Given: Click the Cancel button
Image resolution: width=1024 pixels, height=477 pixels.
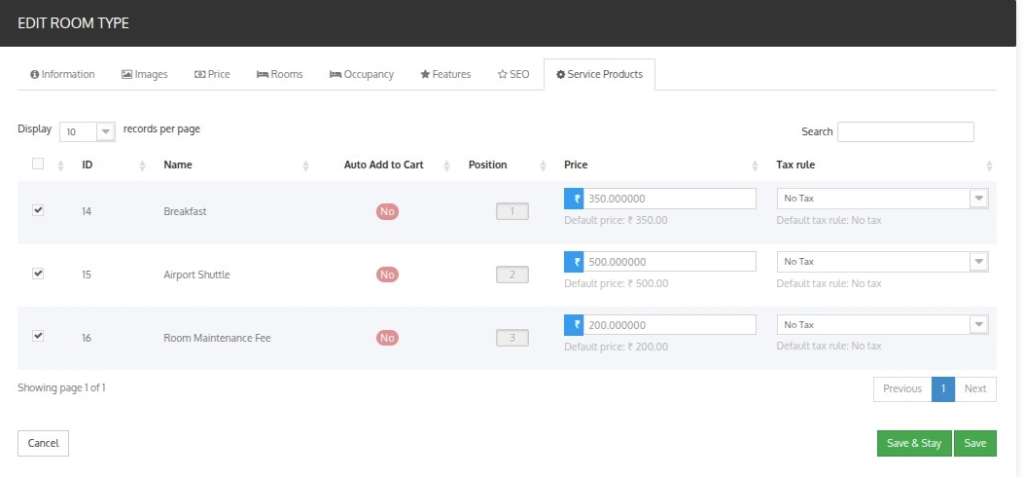Looking at the screenshot, I should point(43,443).
